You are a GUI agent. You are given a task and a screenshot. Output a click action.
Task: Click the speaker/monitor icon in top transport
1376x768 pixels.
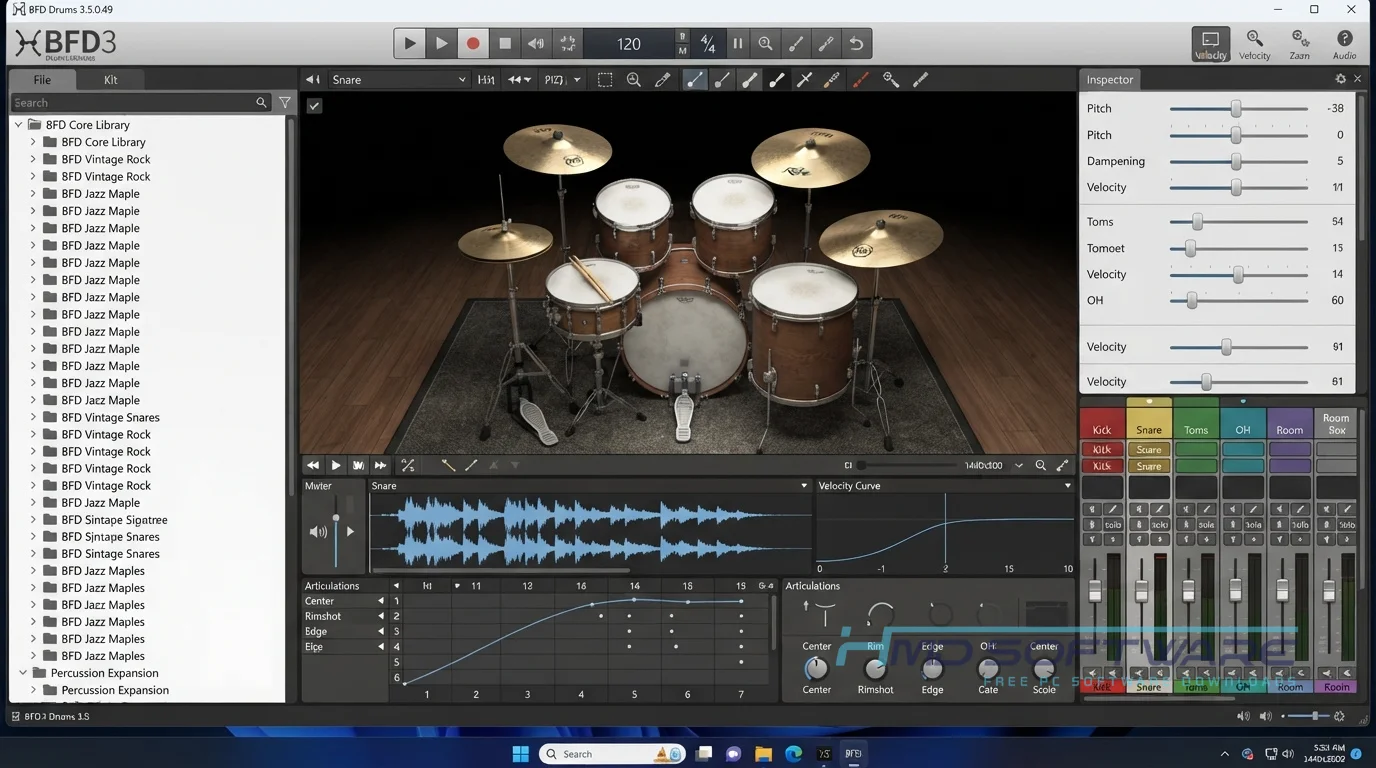pos(536,43)
